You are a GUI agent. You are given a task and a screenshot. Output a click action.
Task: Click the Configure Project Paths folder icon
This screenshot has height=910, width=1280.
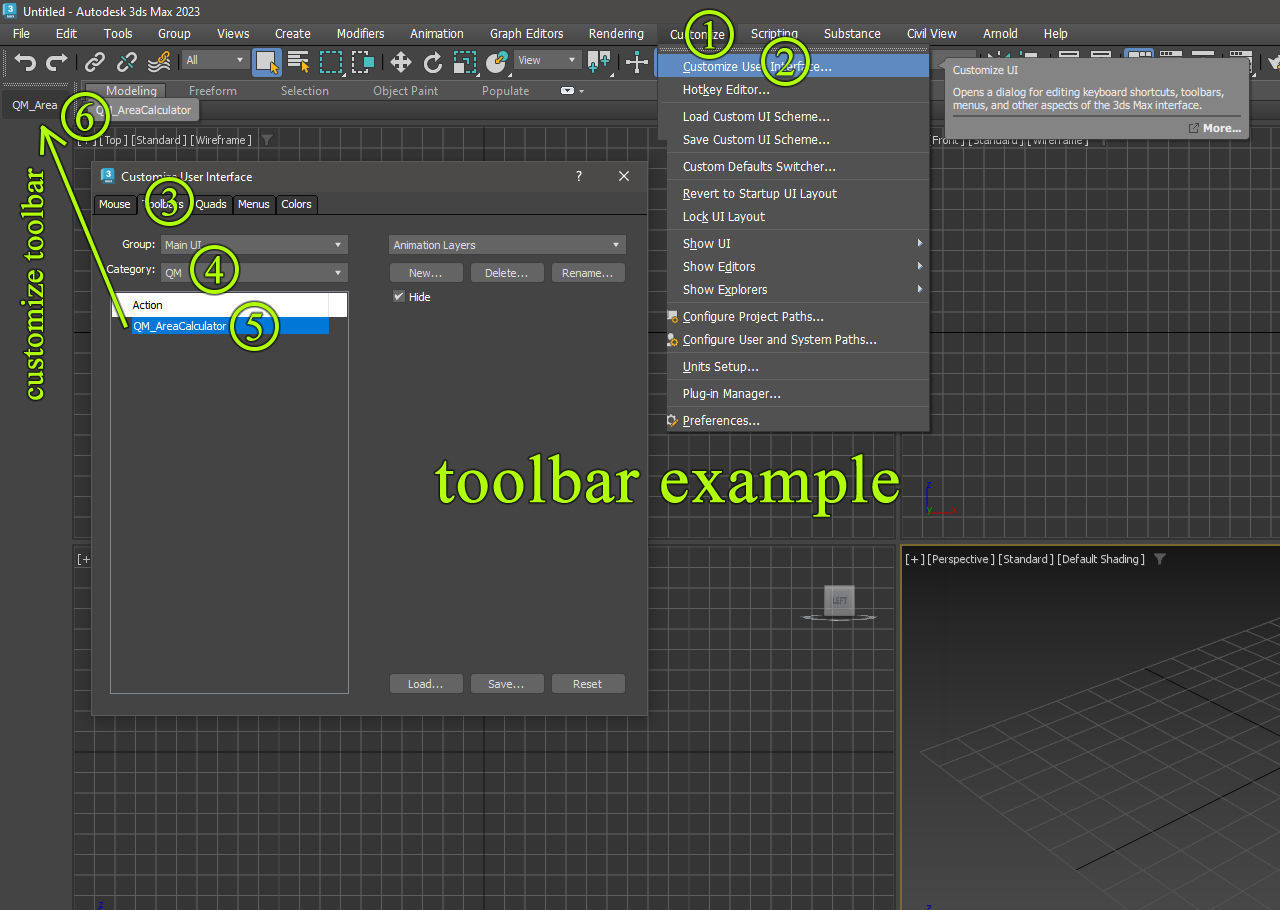click(x=673, y=317)
